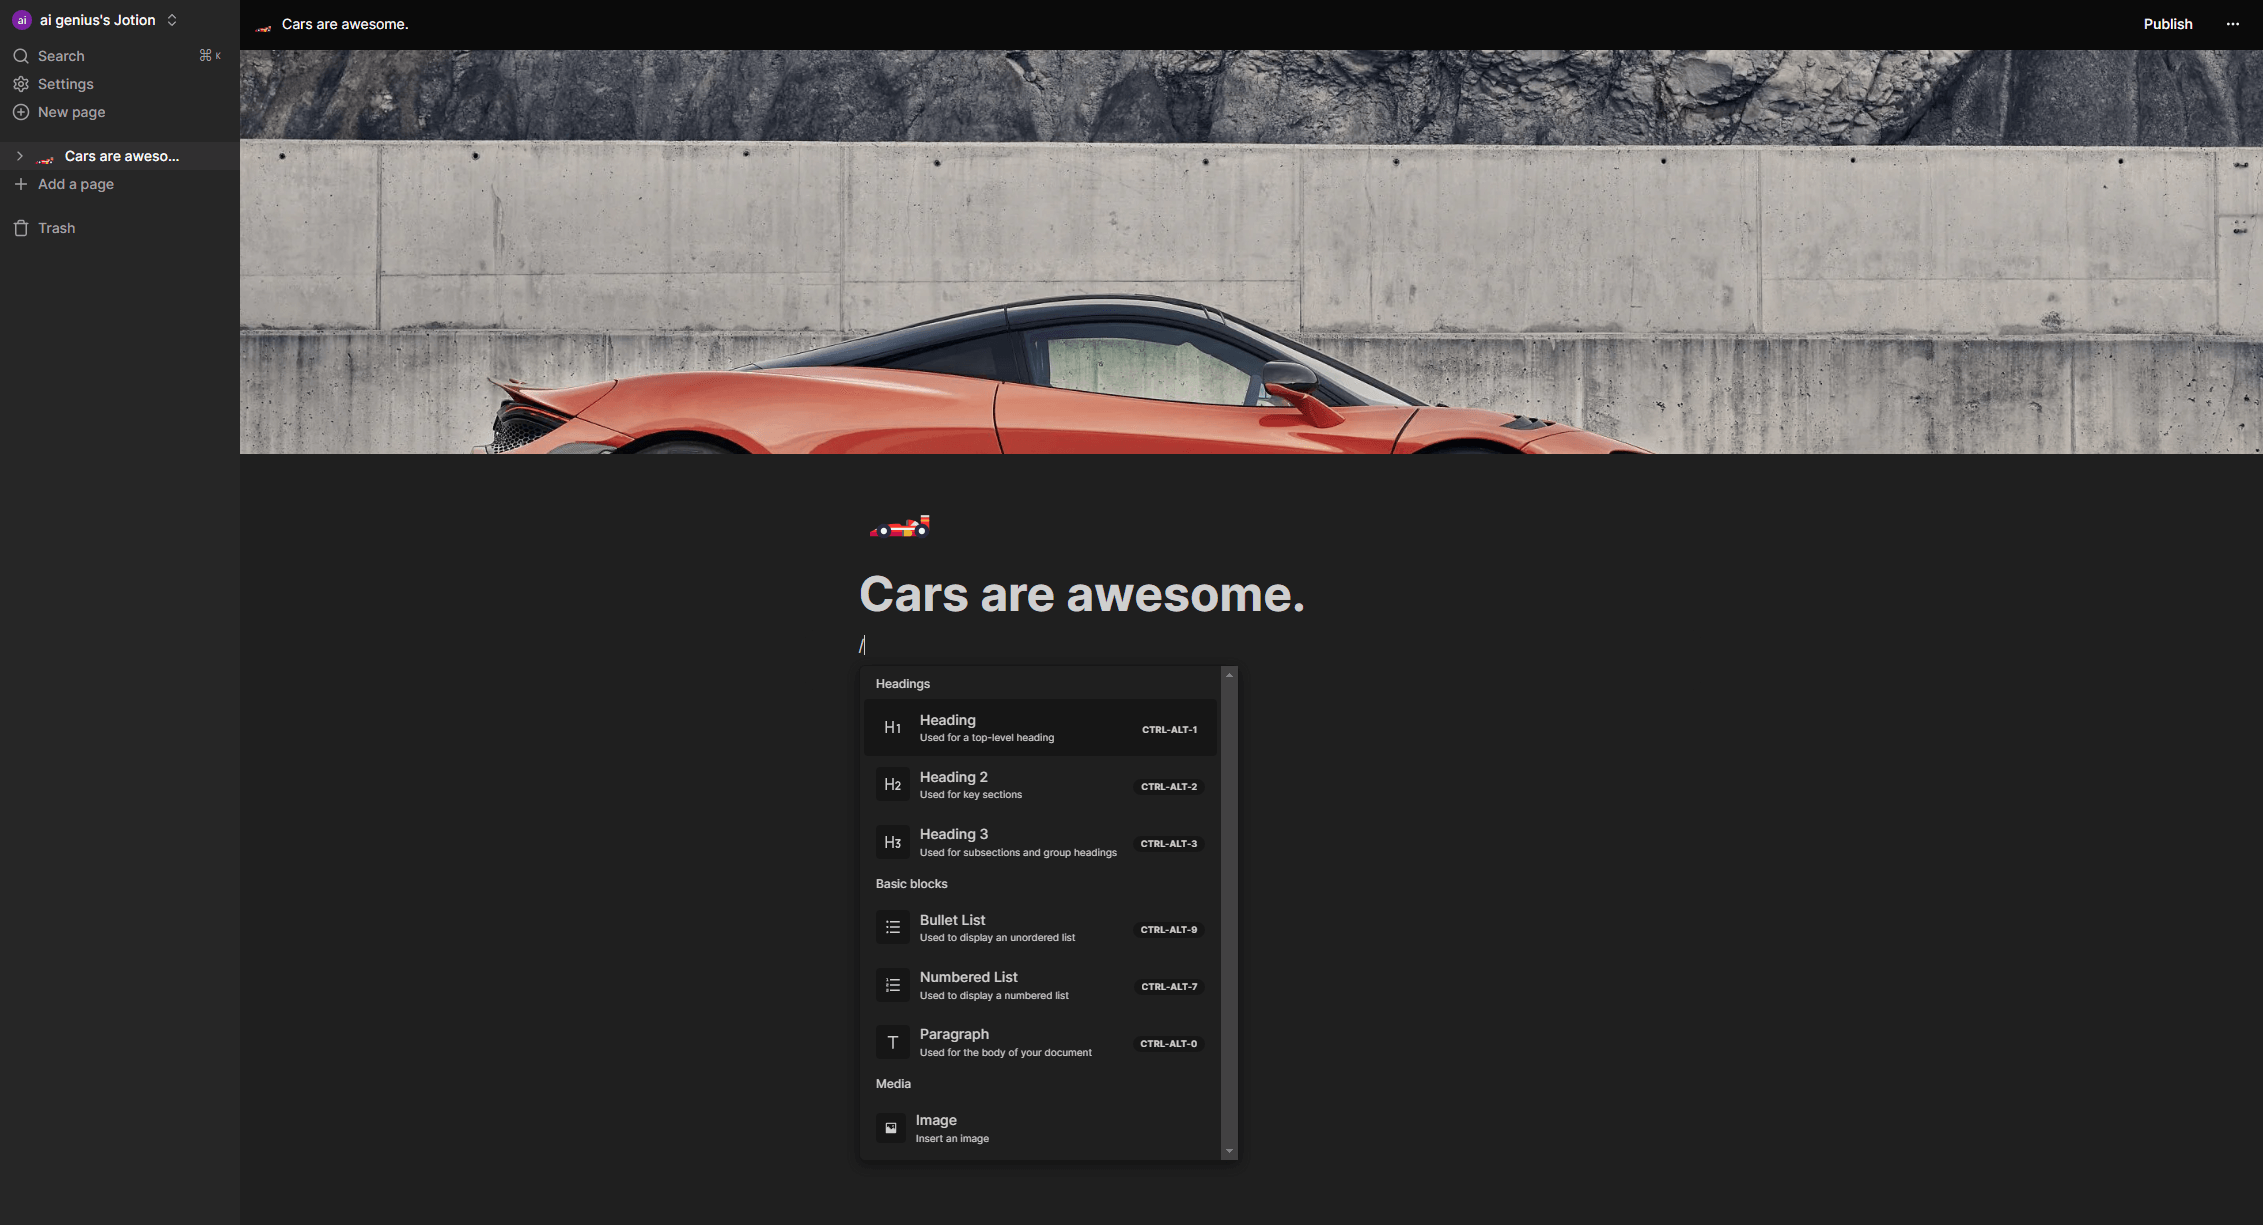
Task: Click the Image block icon
Action: point(890,1128)
